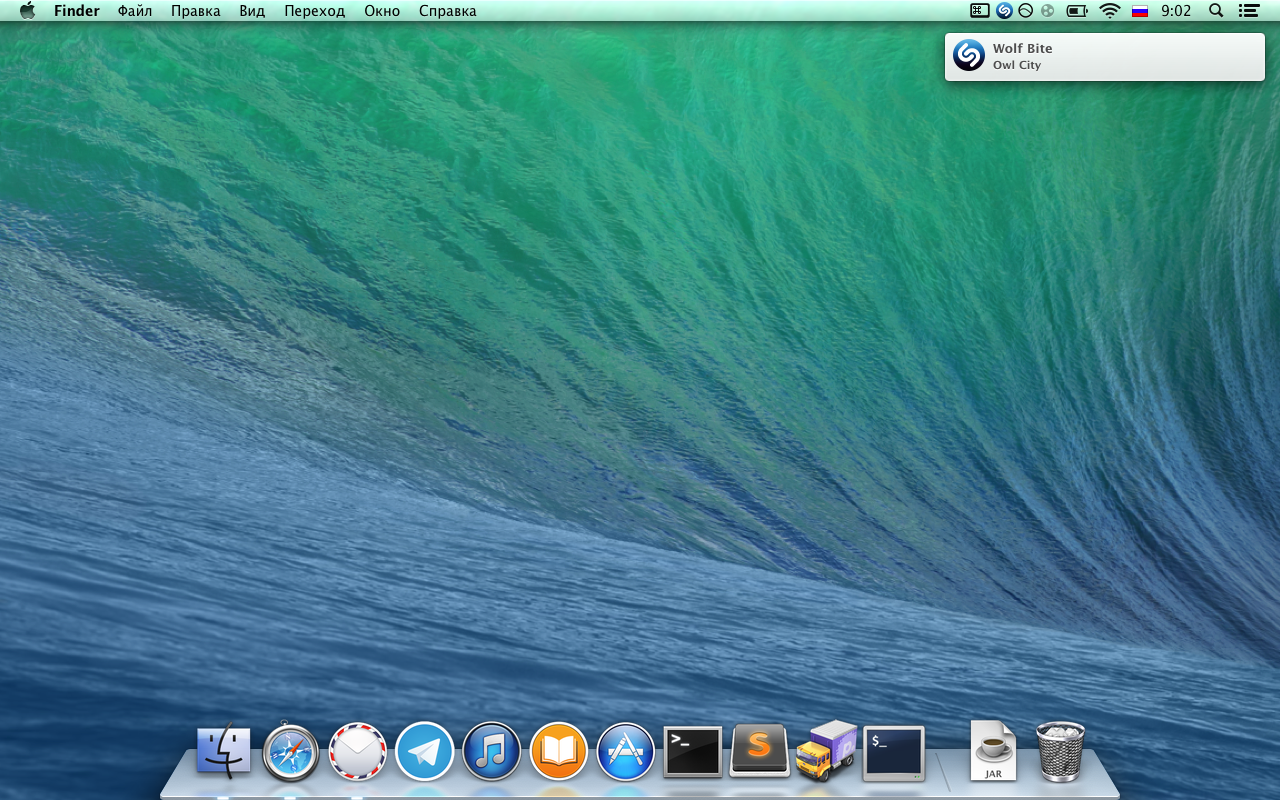Open the JAR file in dock
1280x800 pixels.
pyautogui.click(x=993, y=751)
